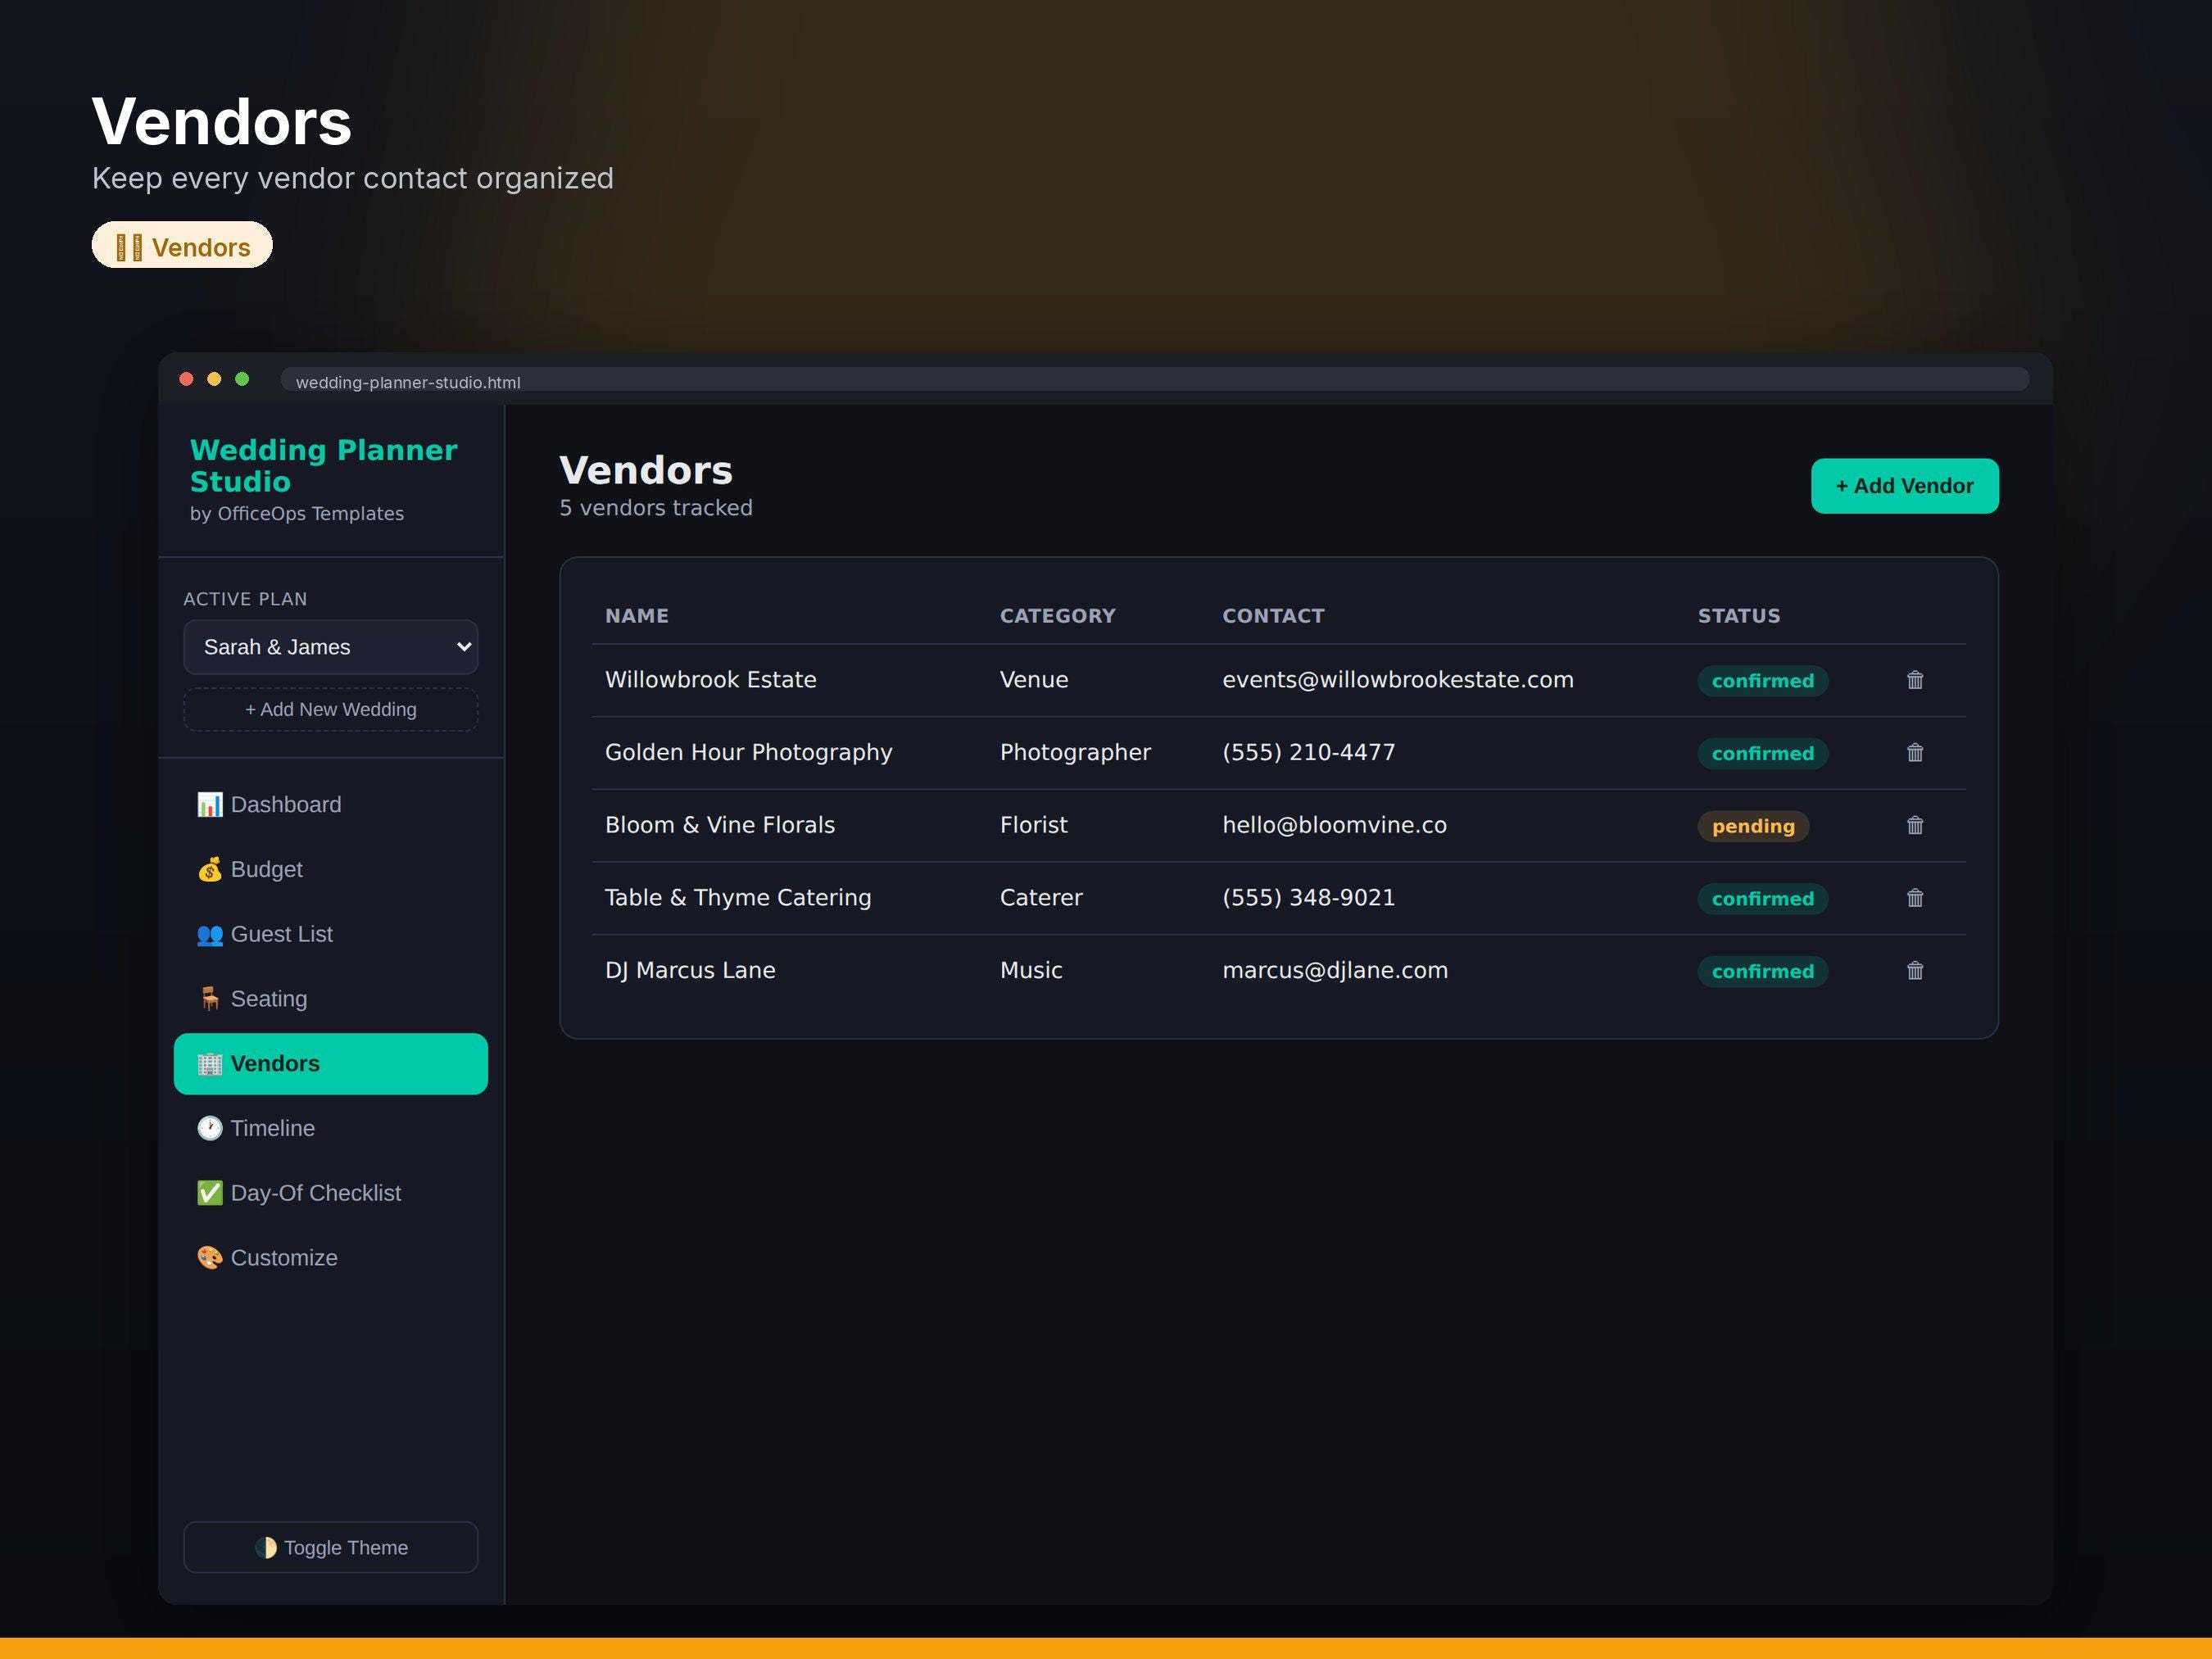This screenshot has width=2212, height=1659.
Task: Click the STATUS column header
Action: pos(1738,616)
